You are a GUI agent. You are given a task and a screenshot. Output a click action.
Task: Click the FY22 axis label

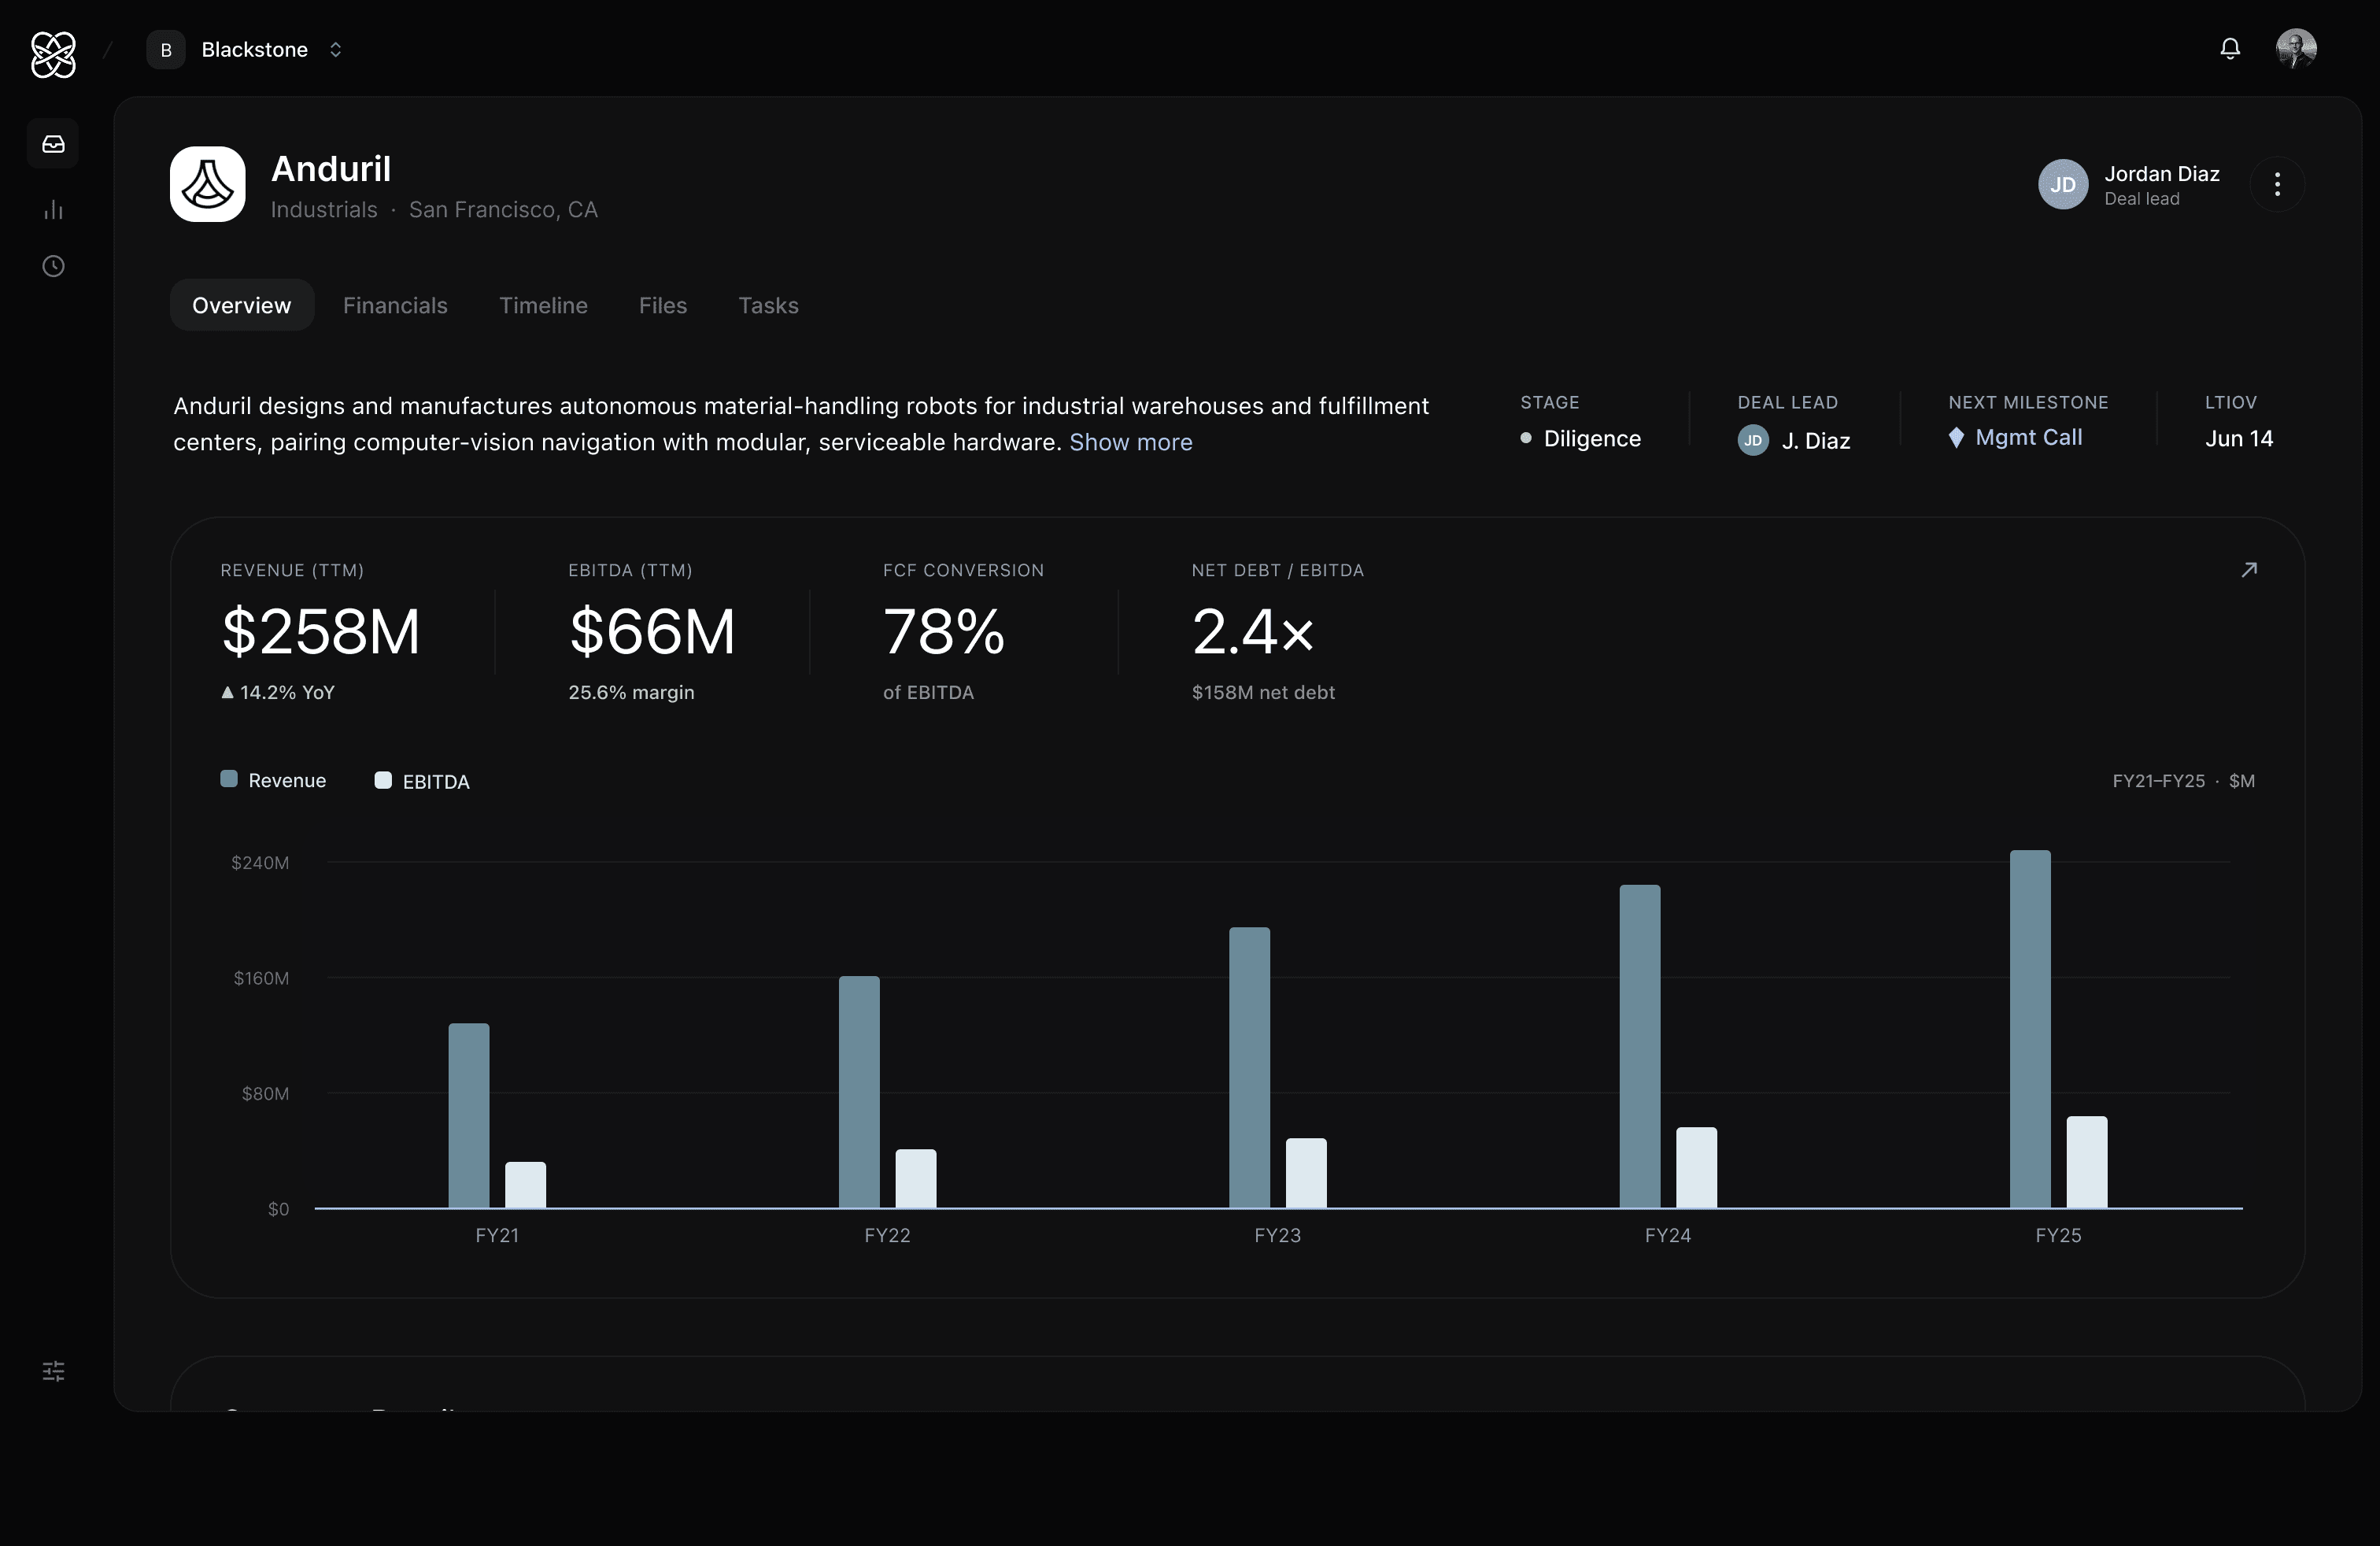(x=887, y=1236)
